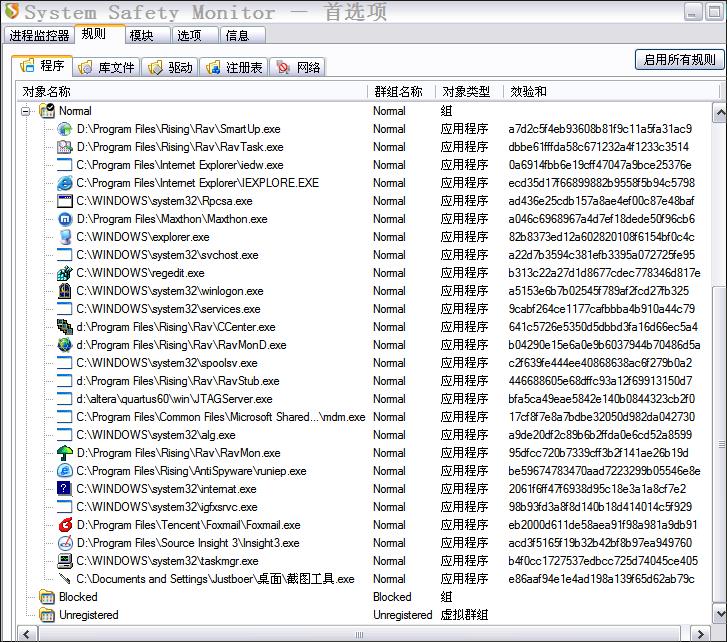Open the 库文件 rules sub-tab

[x=108, y=68]
